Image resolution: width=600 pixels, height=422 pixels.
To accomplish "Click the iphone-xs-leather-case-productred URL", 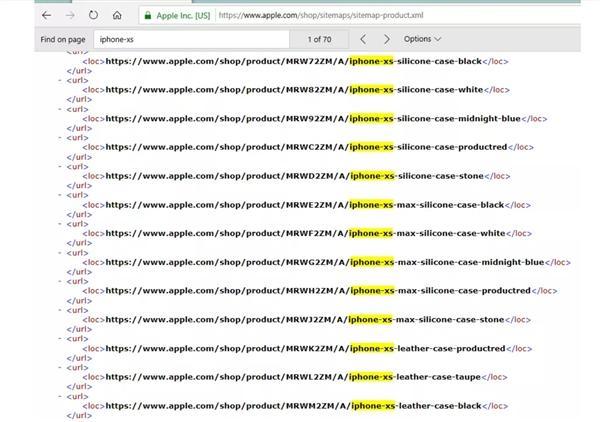I will tap(305, 349).
